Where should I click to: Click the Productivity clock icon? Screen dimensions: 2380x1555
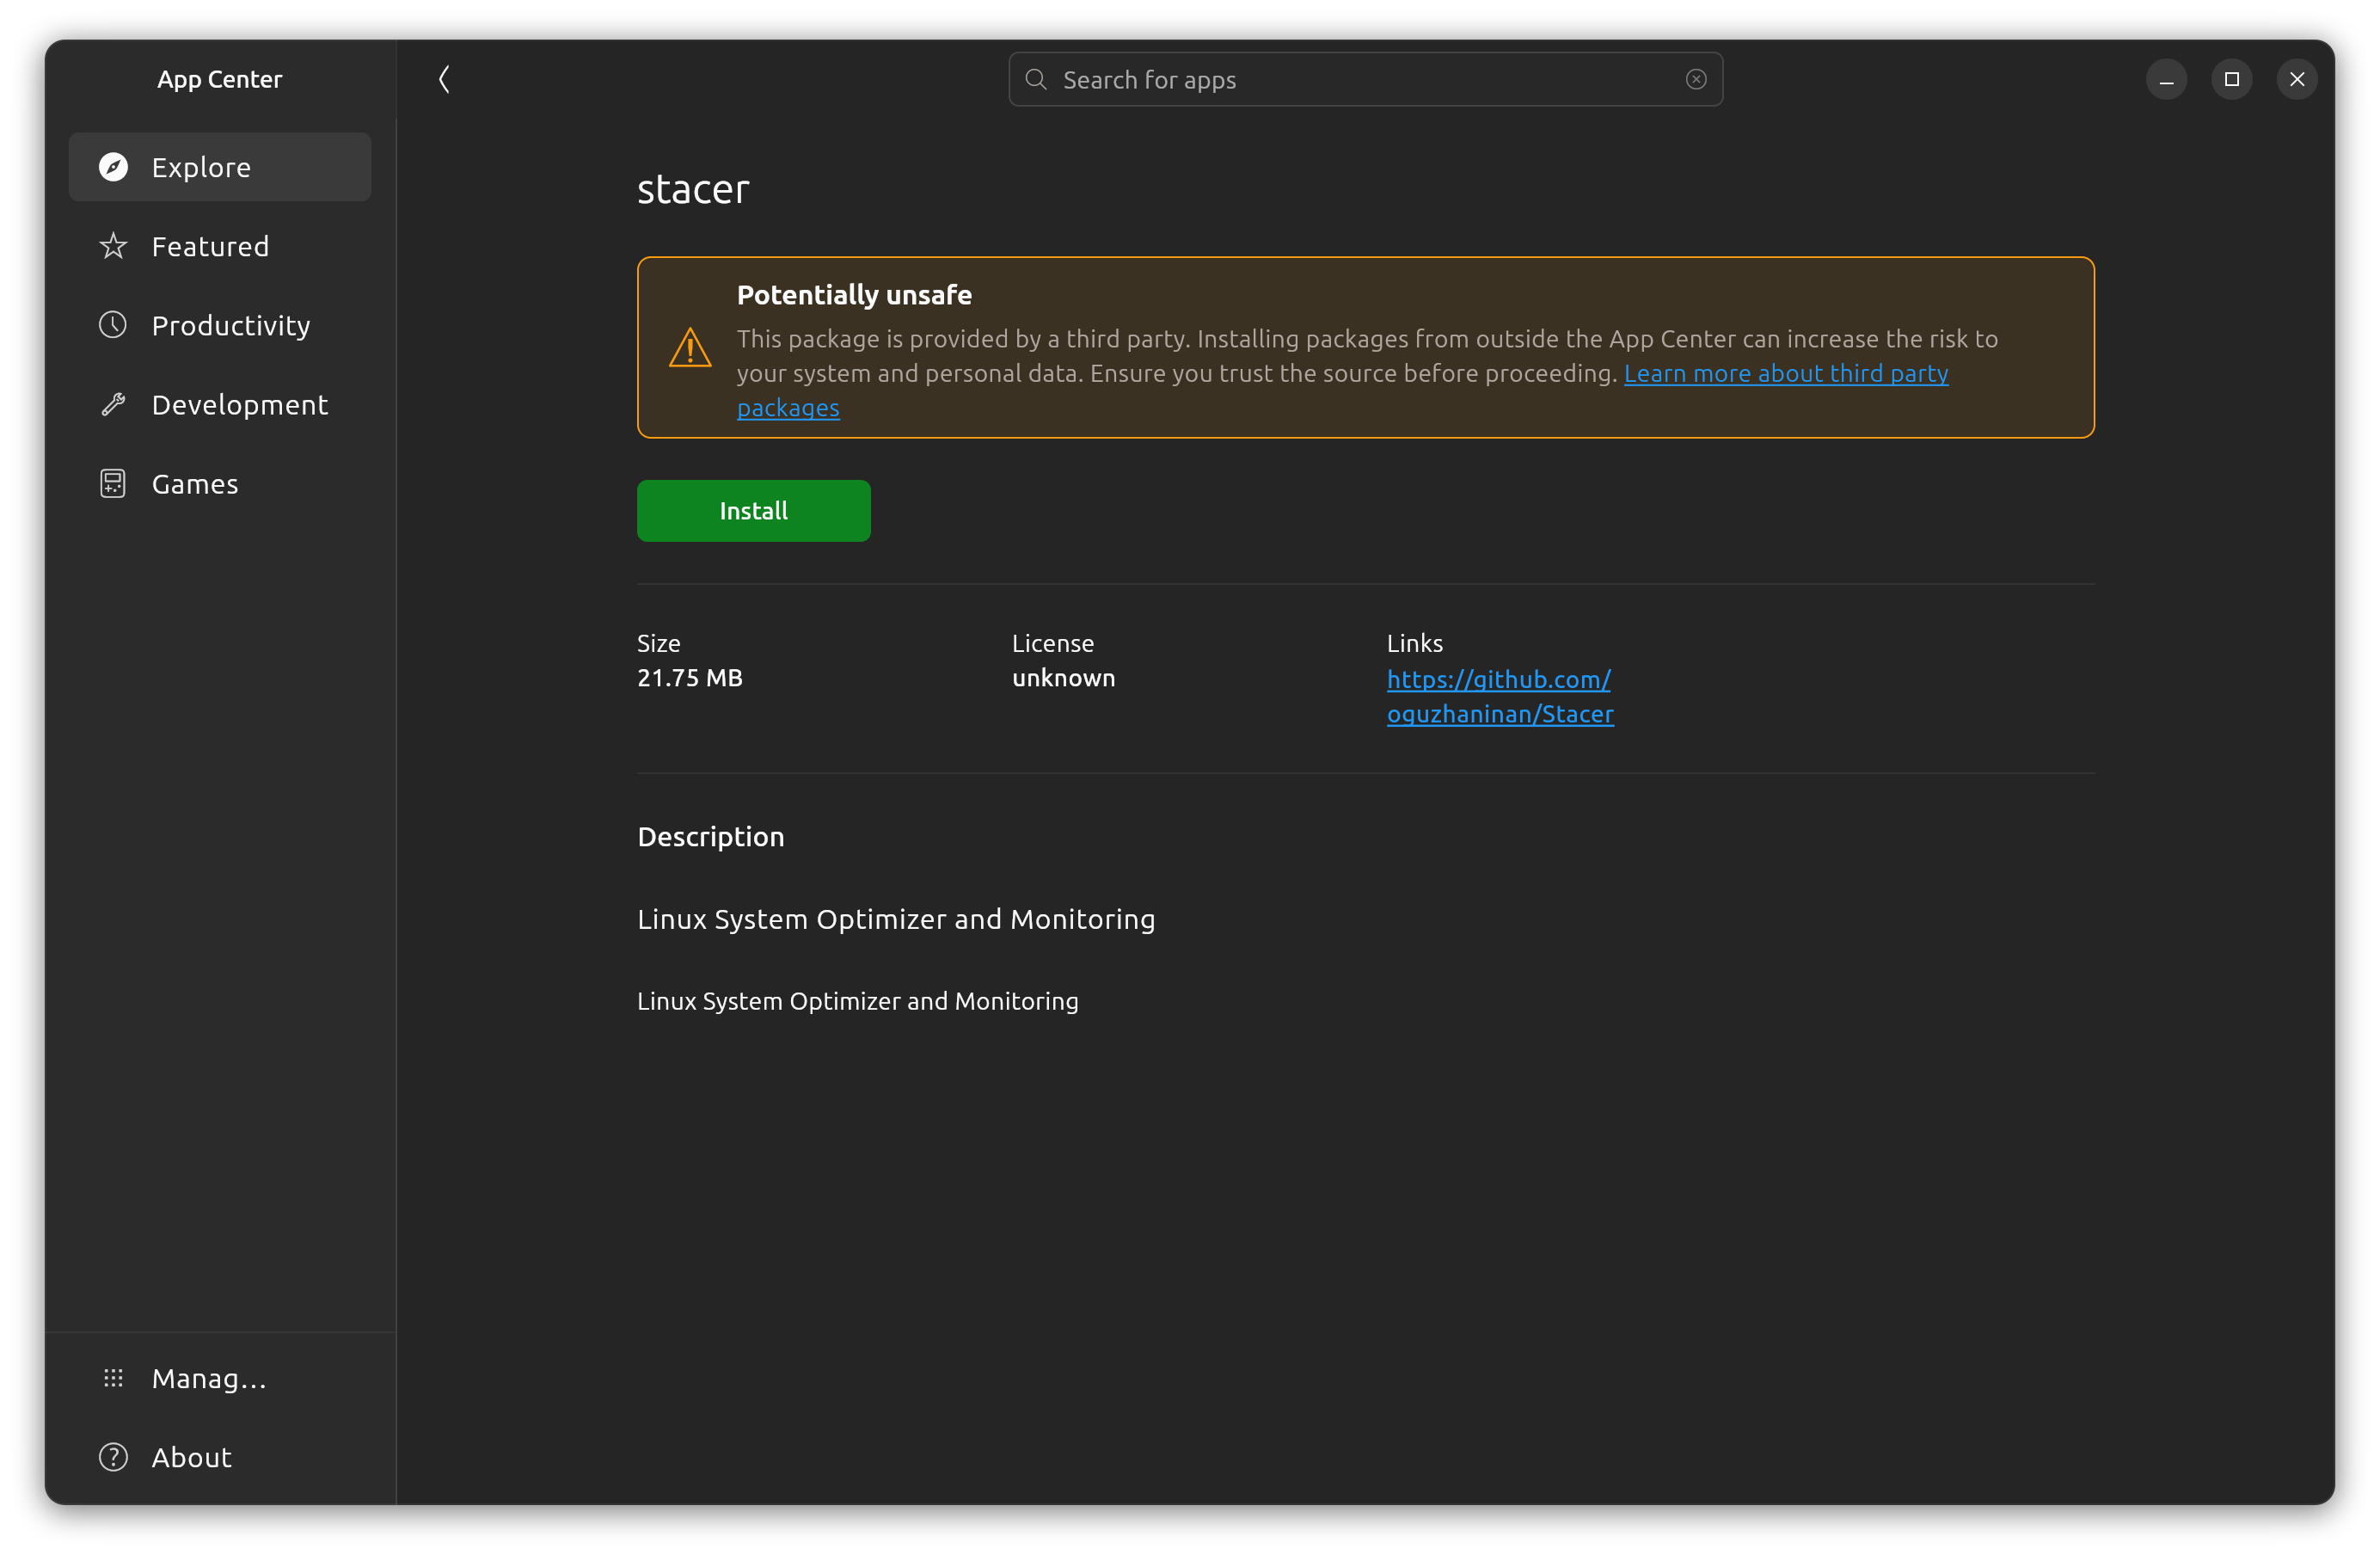[113, 324]
